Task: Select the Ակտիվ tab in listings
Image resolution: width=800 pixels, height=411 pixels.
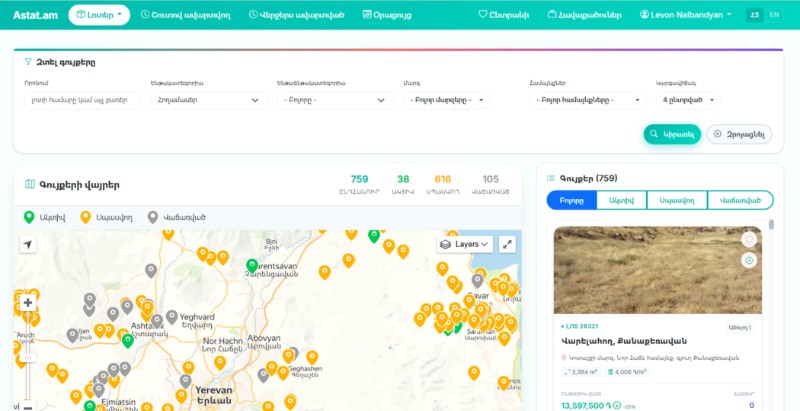Action: pos(621,200)
